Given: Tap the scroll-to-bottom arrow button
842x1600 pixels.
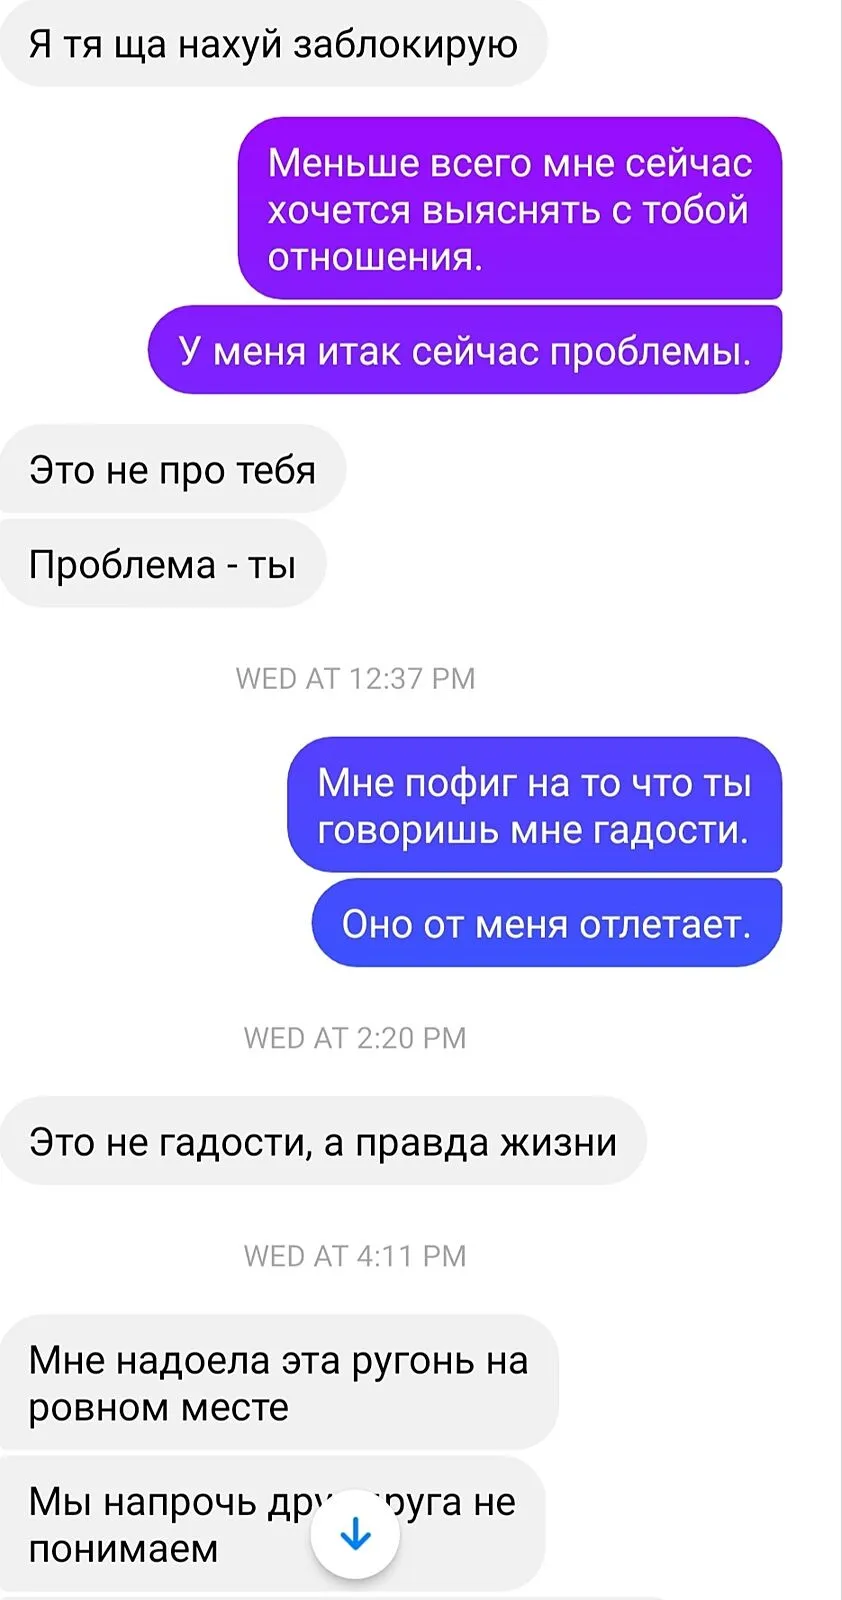Looking at the screenshot, I should tap(355, 1534).
